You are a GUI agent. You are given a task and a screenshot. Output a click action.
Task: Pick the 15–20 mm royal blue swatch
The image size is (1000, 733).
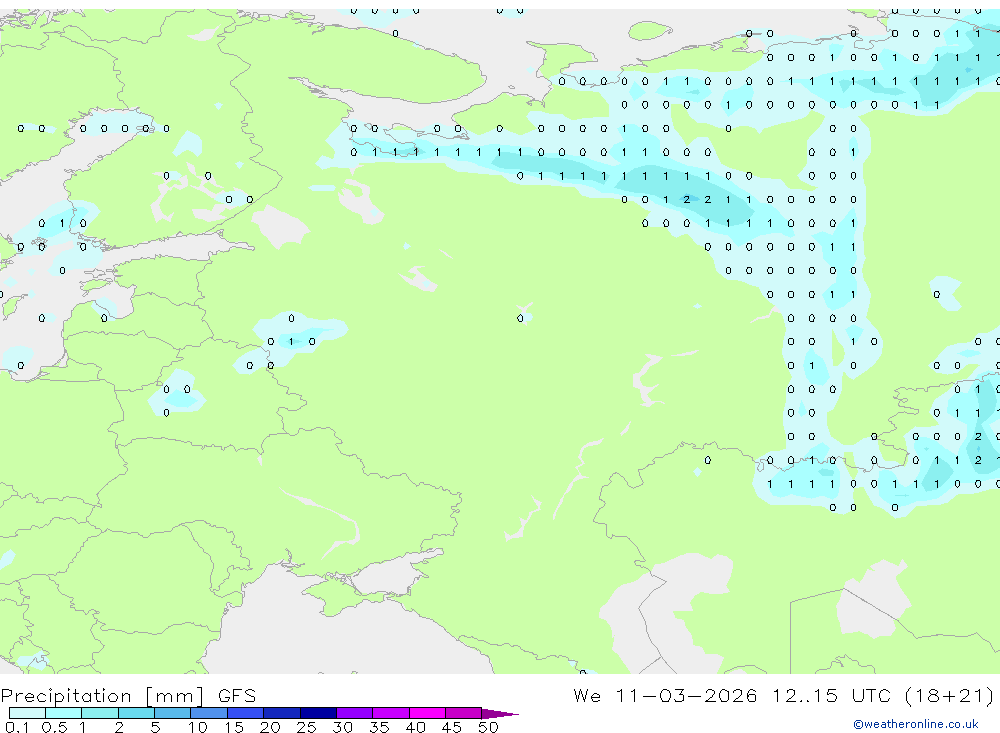point(245,713)
